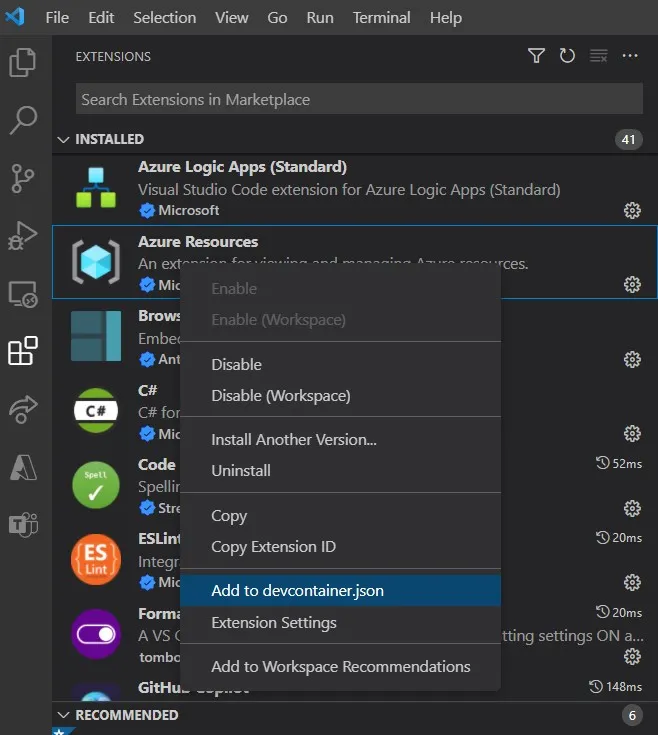Viewport: 658px width, 735px height.
Task: Open manage gear on the Browser extension row
Action: [x=632, y=360]
